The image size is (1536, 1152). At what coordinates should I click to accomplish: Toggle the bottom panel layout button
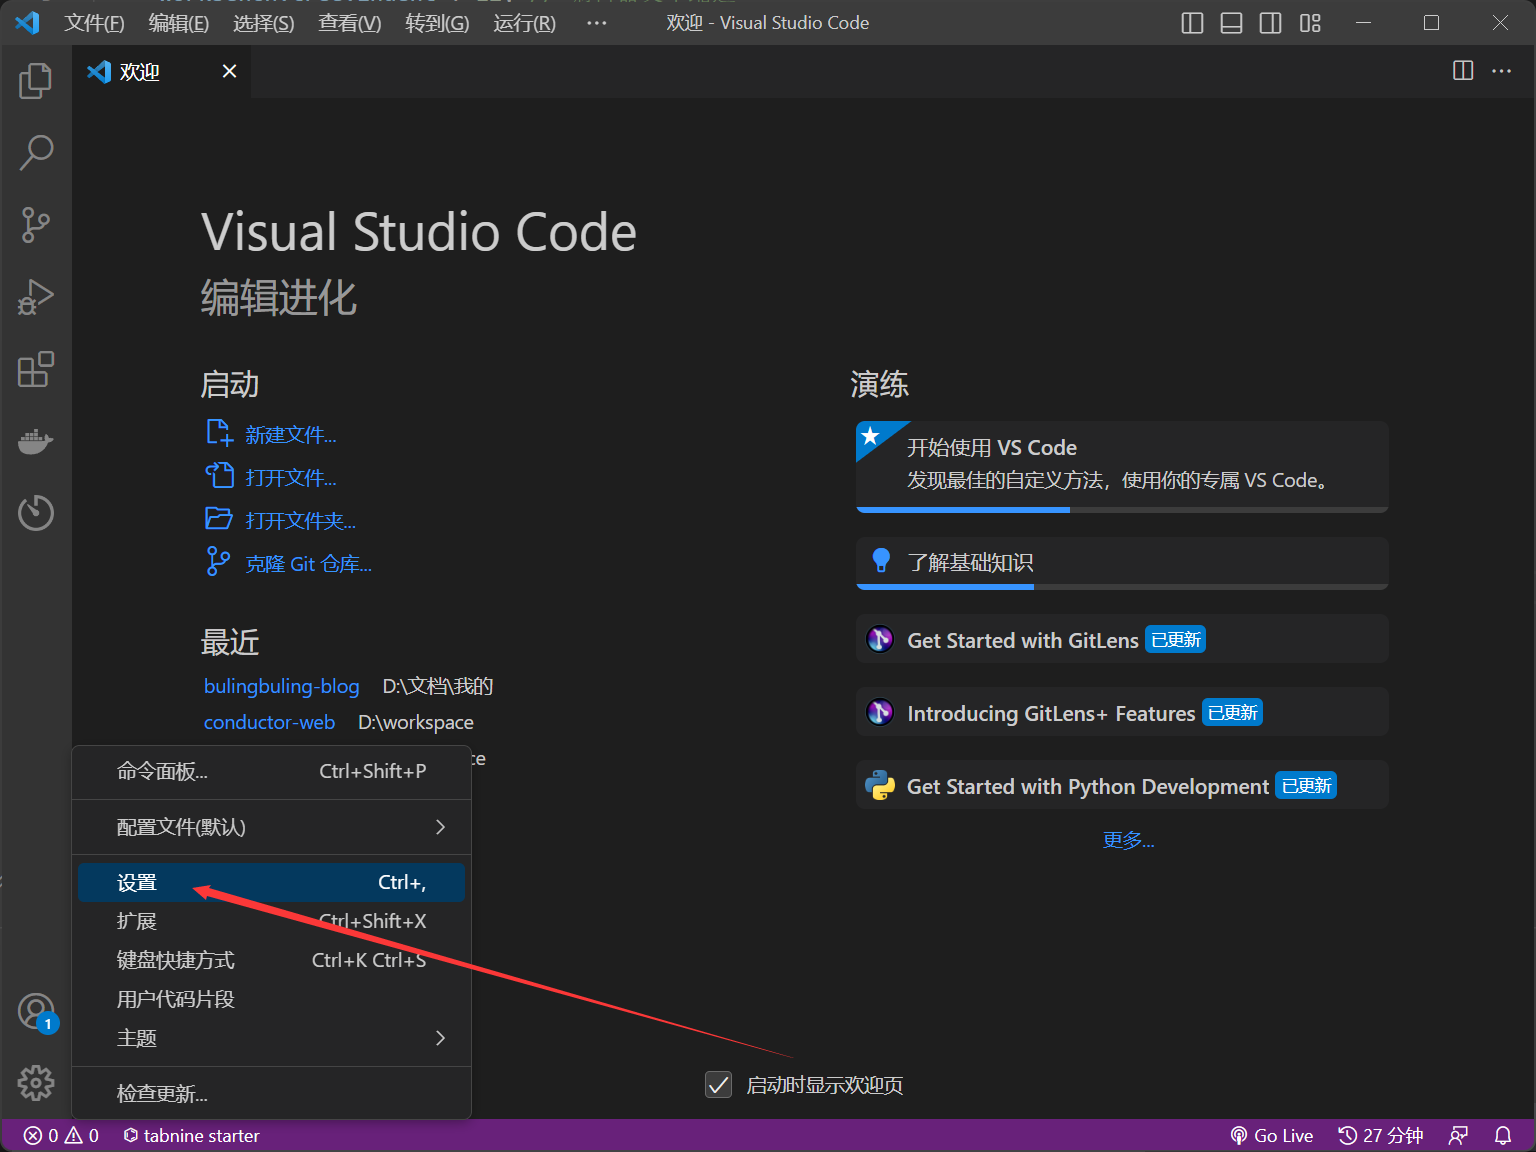1231,23
